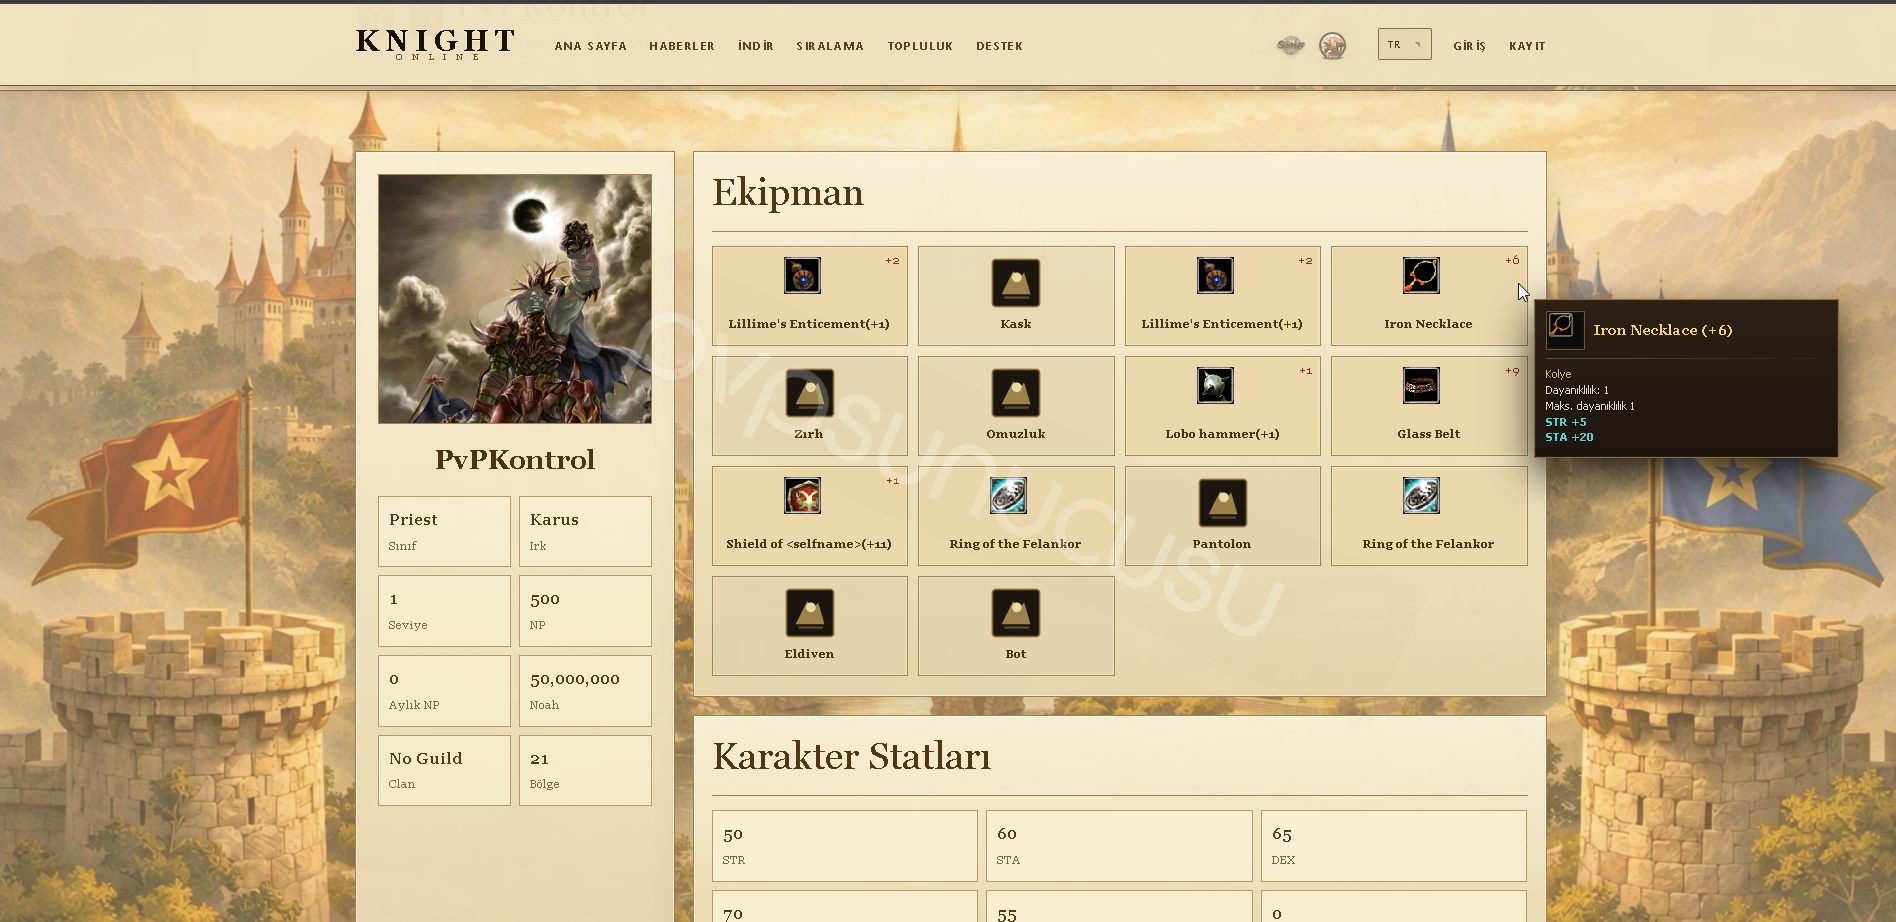Click the empty Kask slot icon
This screenshot has height=922, width=1896.
click(1015, 283)
